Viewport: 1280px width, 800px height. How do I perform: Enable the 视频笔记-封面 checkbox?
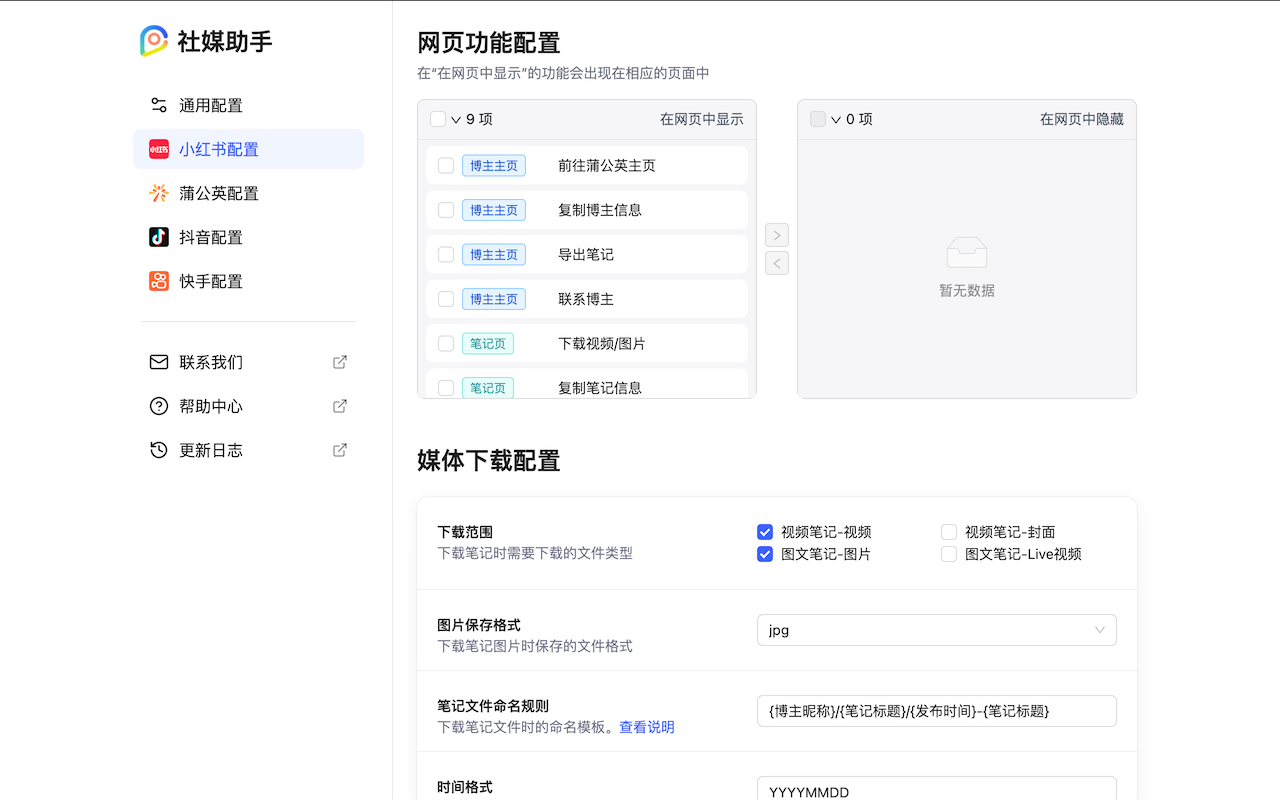(x=948, y=532)
